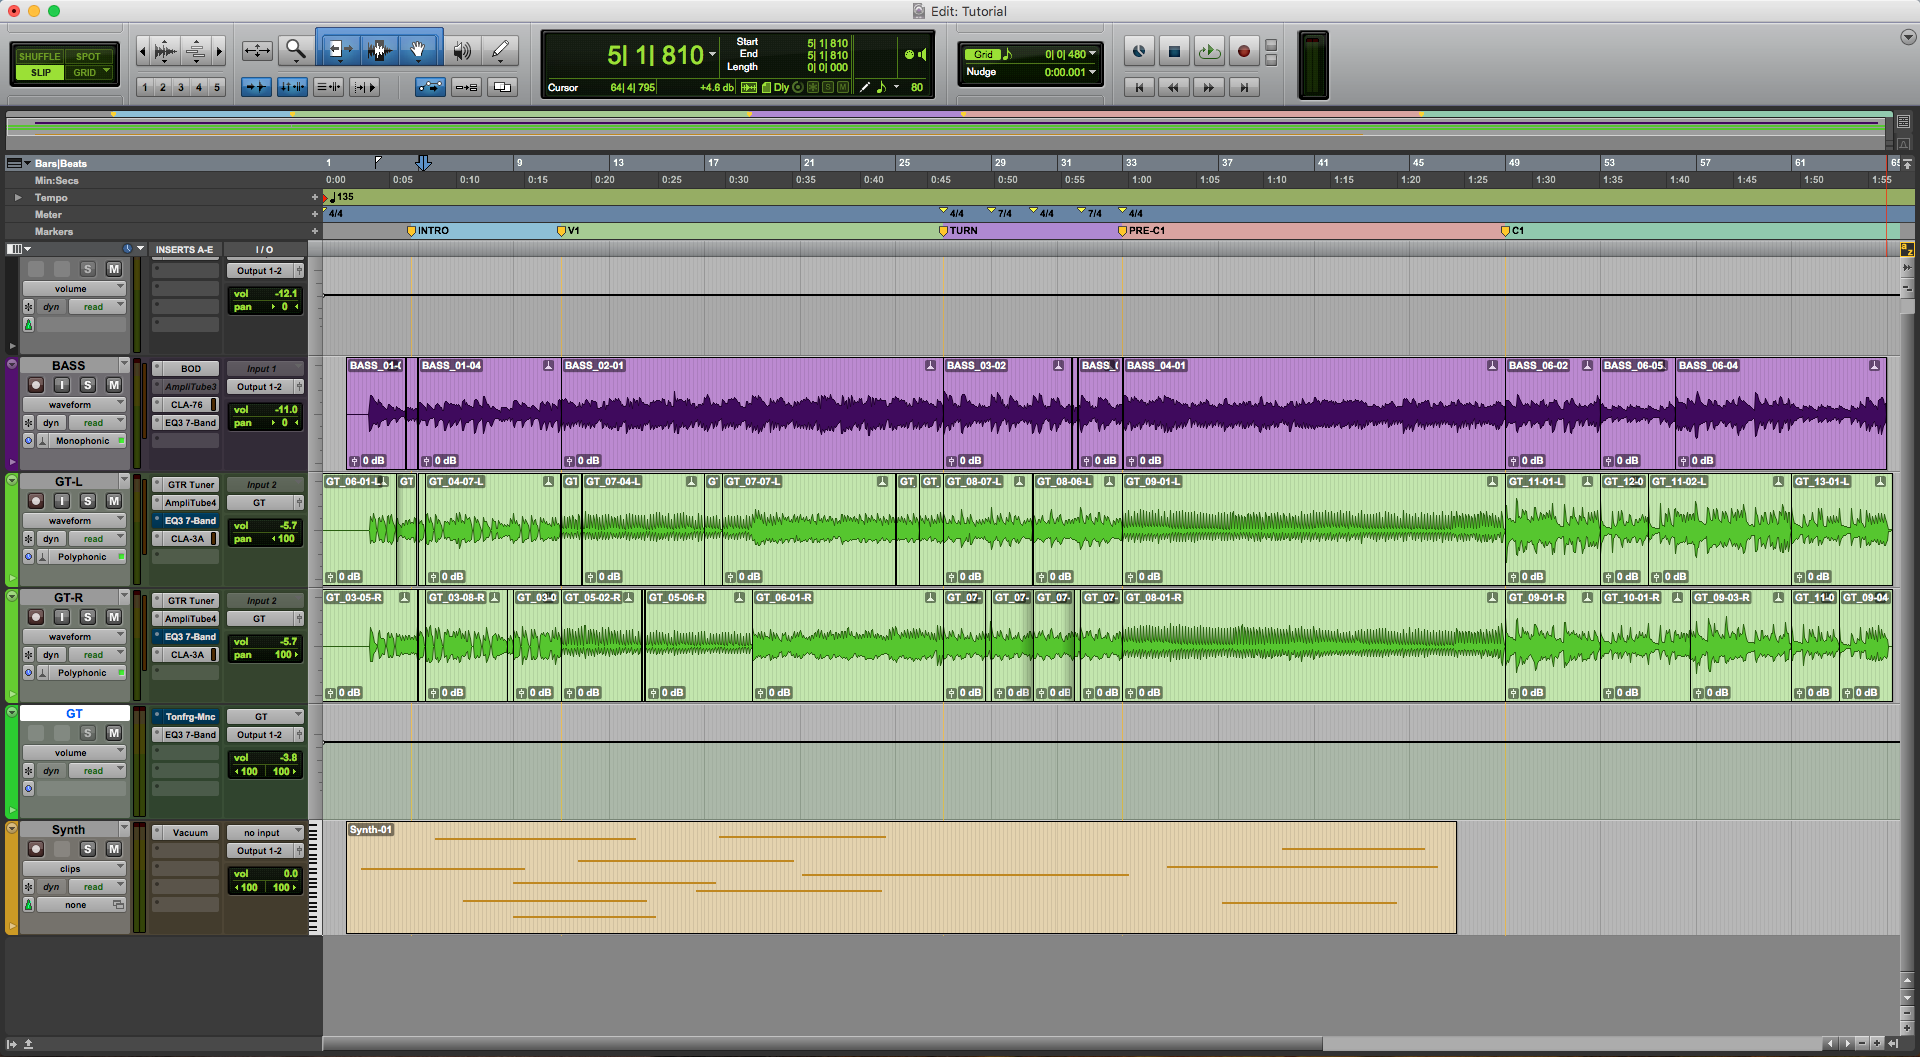Screen dimensions: 1920x1057
Task: Select the Scrubber speaker tool
Action: pyautogui.click(x=461, y=50)
